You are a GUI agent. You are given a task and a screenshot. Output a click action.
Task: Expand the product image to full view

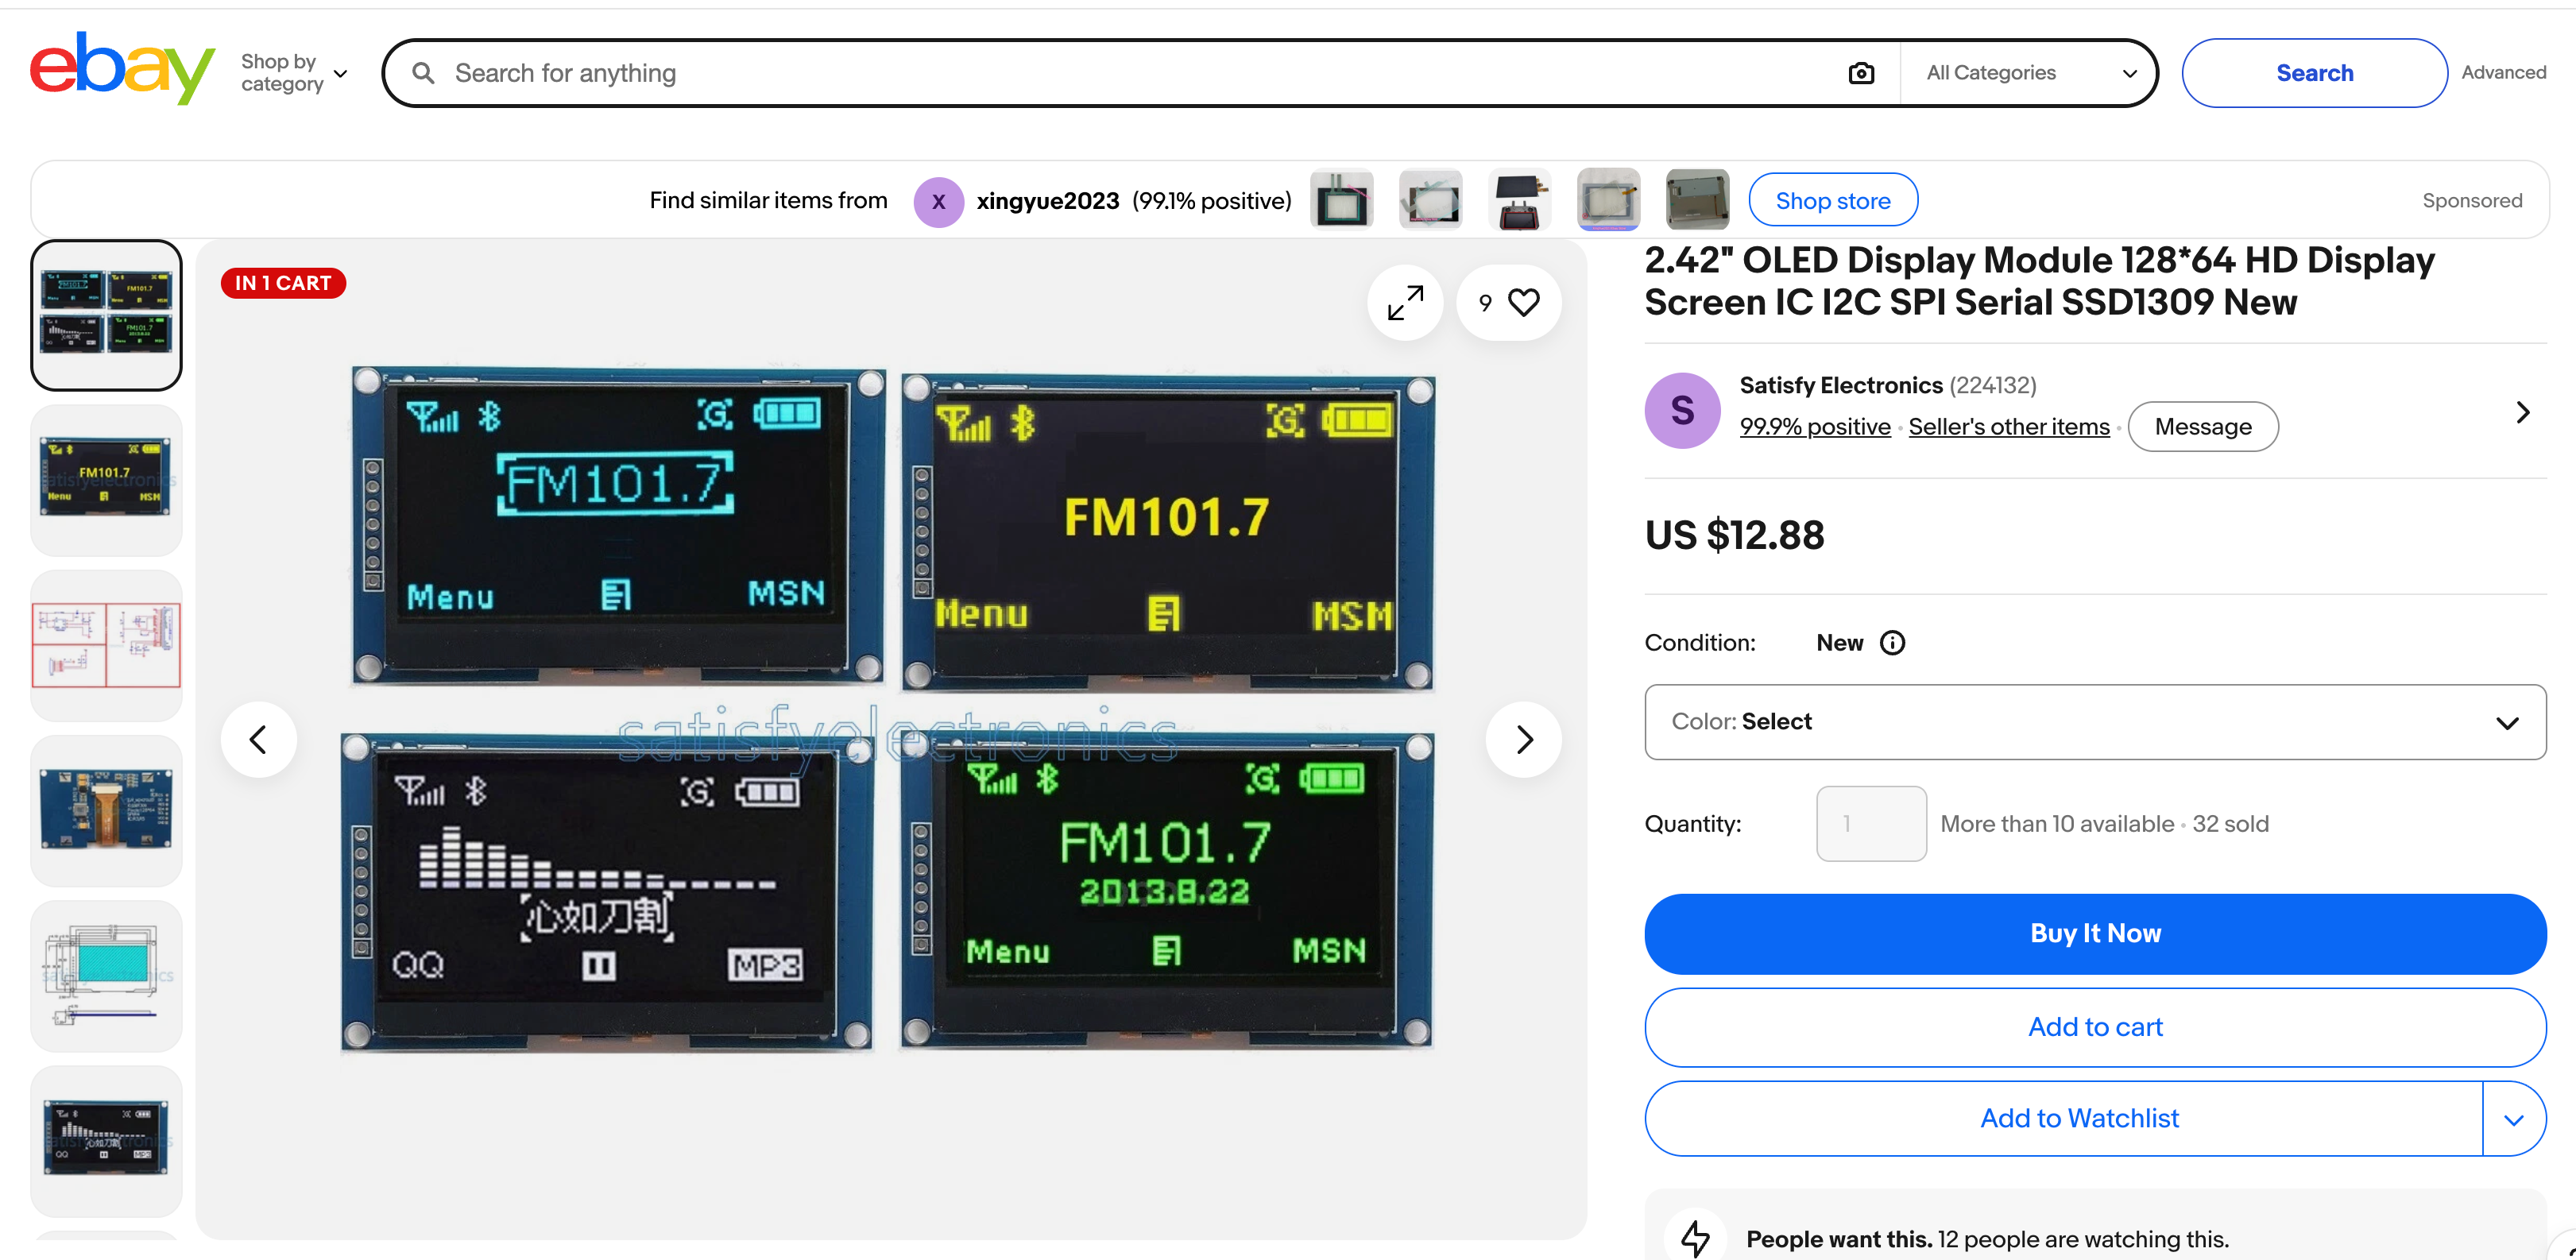[x=1405, y=302]
